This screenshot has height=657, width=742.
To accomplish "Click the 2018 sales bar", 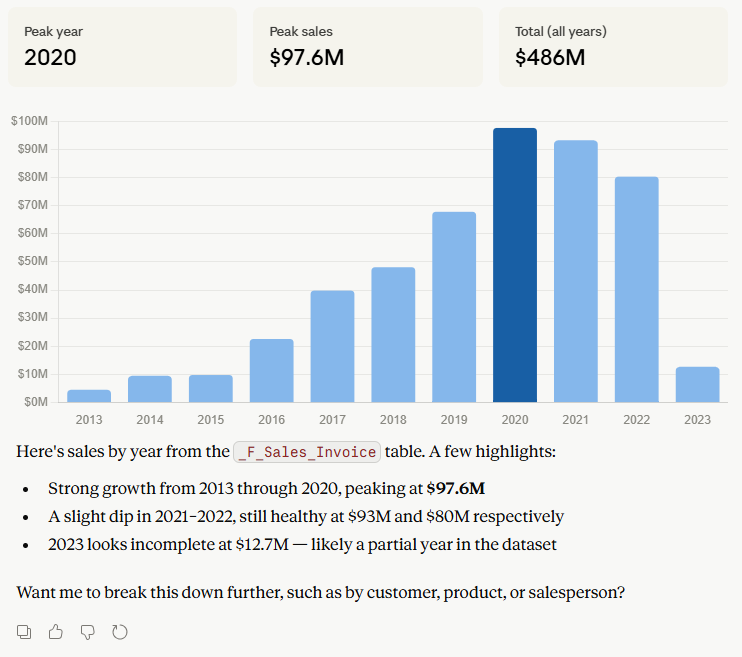I will [x=393, y=335].
